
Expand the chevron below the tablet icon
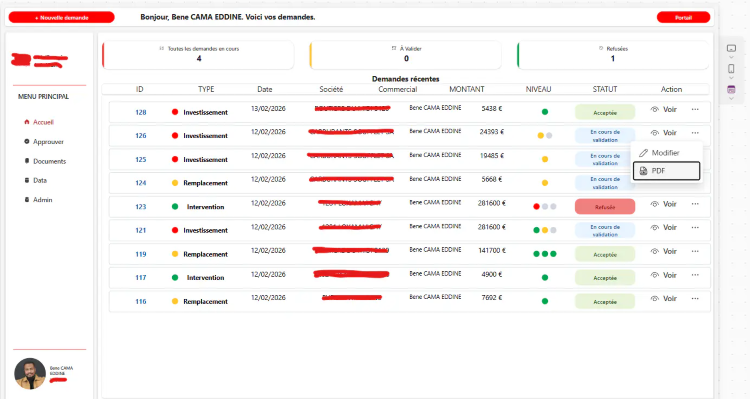point(731,57)
